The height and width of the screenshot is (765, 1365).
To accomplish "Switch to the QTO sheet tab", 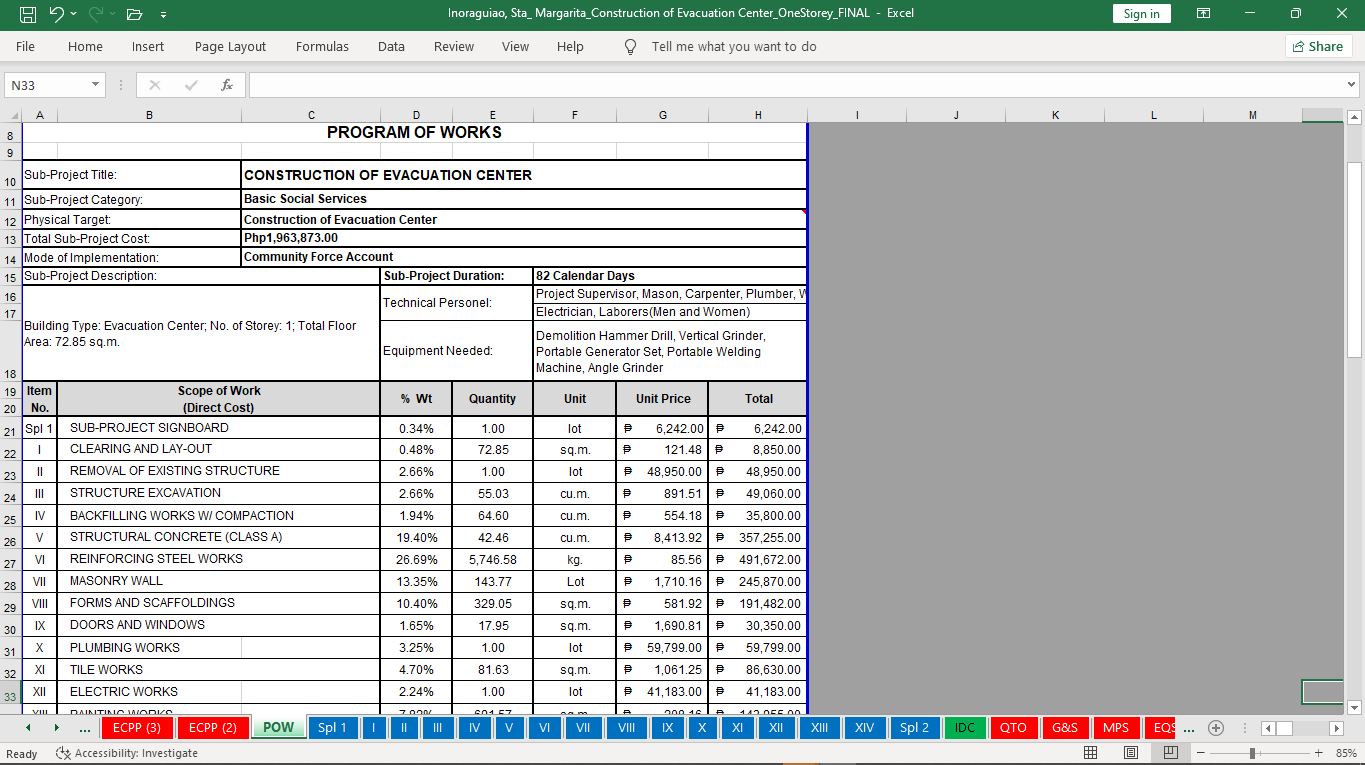I will click(1013, 728).
